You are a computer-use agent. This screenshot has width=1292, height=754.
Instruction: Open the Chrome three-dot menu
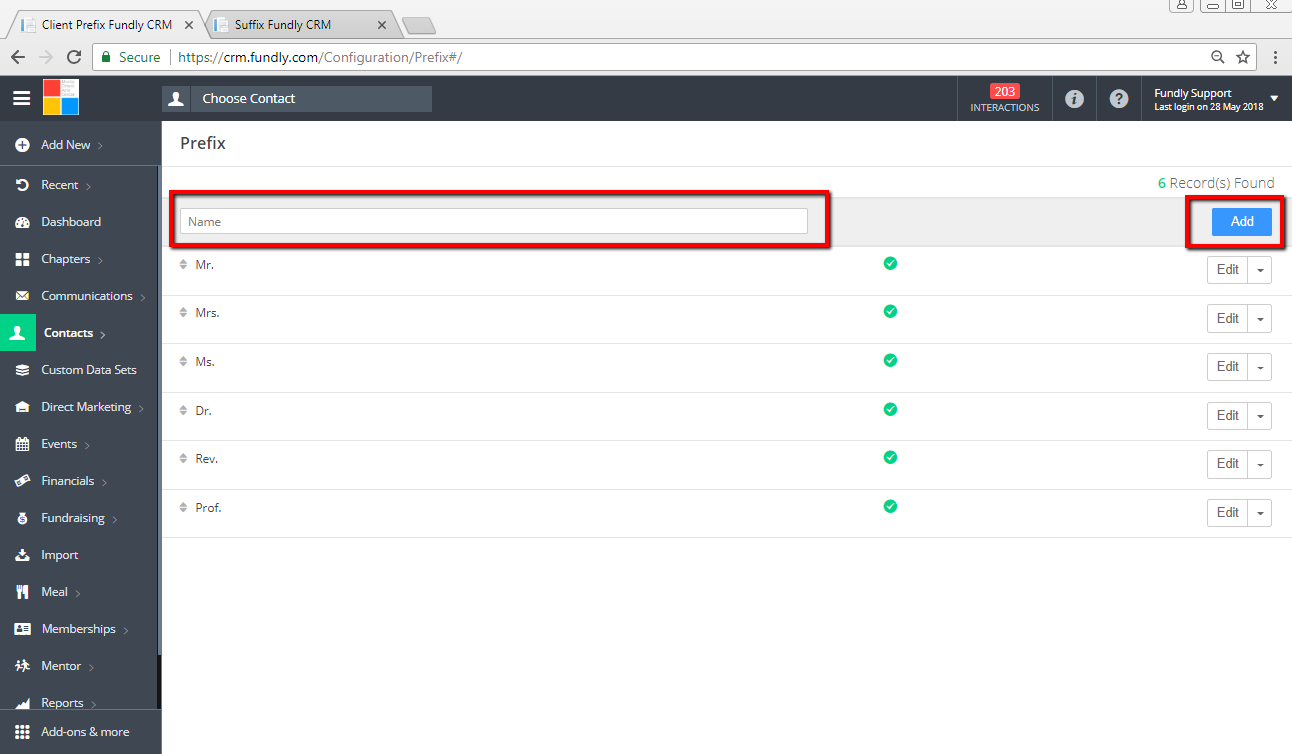[1275, 57]
